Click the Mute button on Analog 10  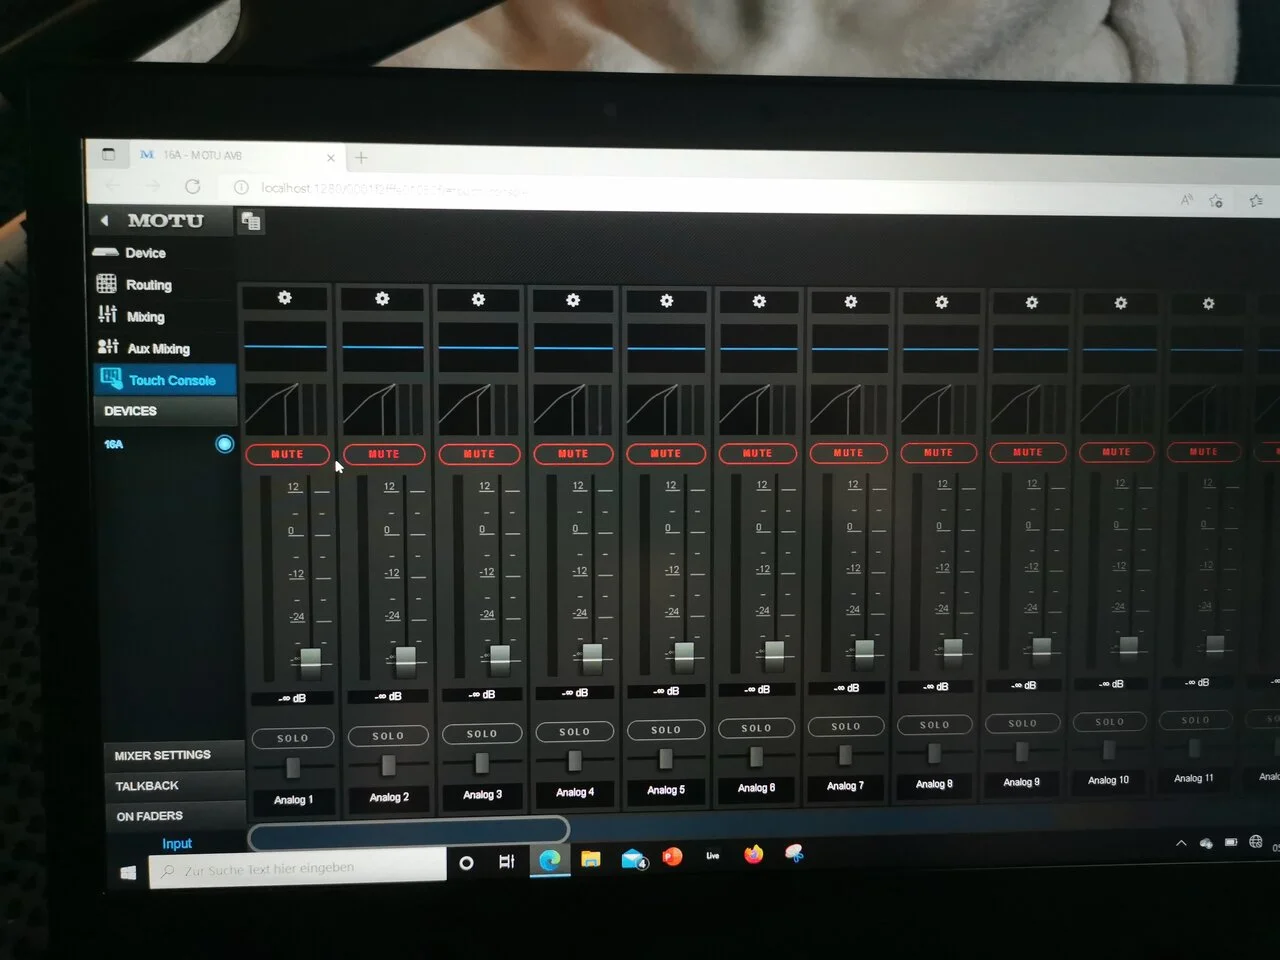1116,452
